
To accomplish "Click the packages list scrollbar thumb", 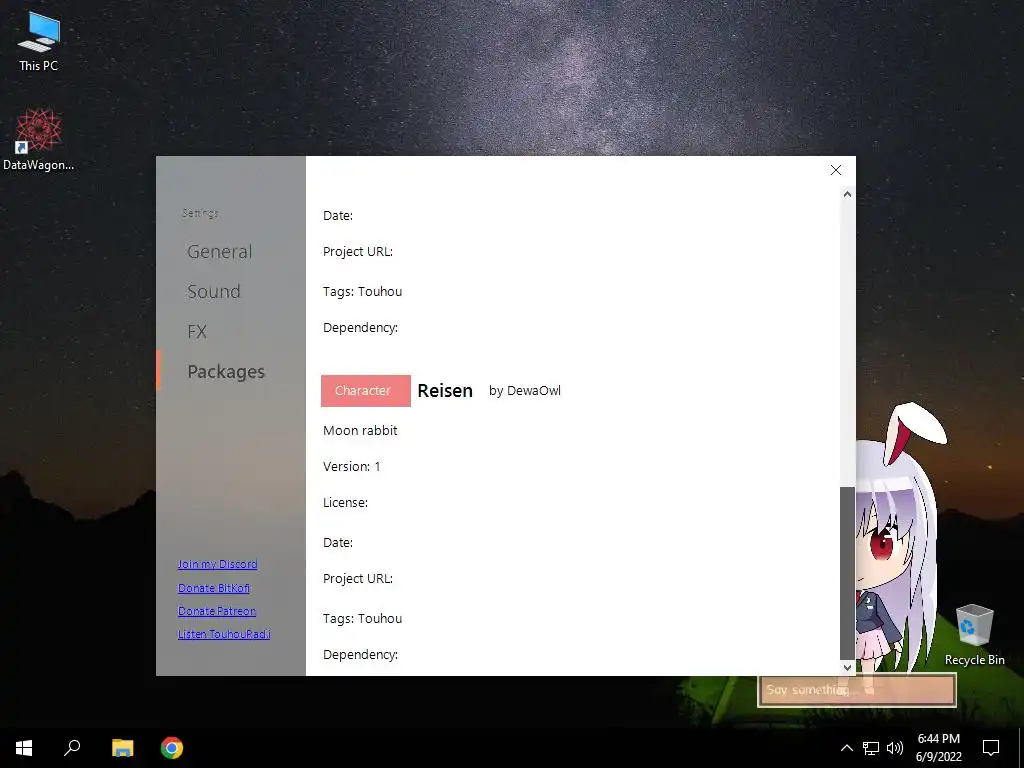I will coord(847,573).
